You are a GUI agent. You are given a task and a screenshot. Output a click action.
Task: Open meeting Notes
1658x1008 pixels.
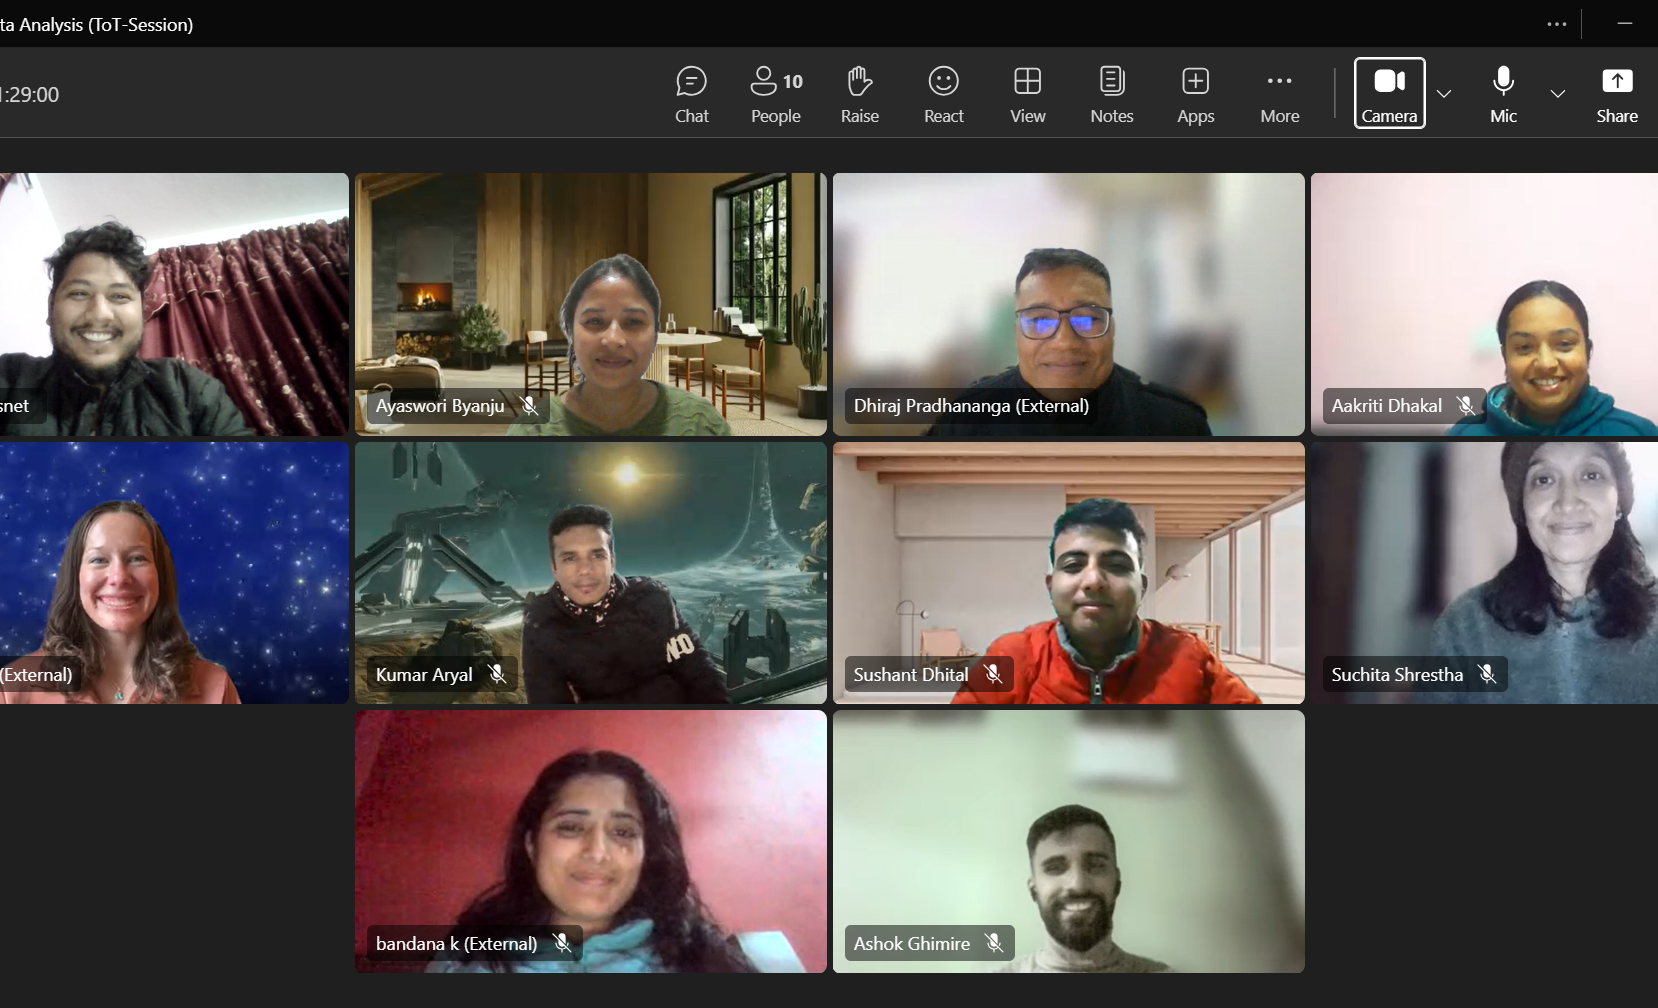coord(1111,94)
